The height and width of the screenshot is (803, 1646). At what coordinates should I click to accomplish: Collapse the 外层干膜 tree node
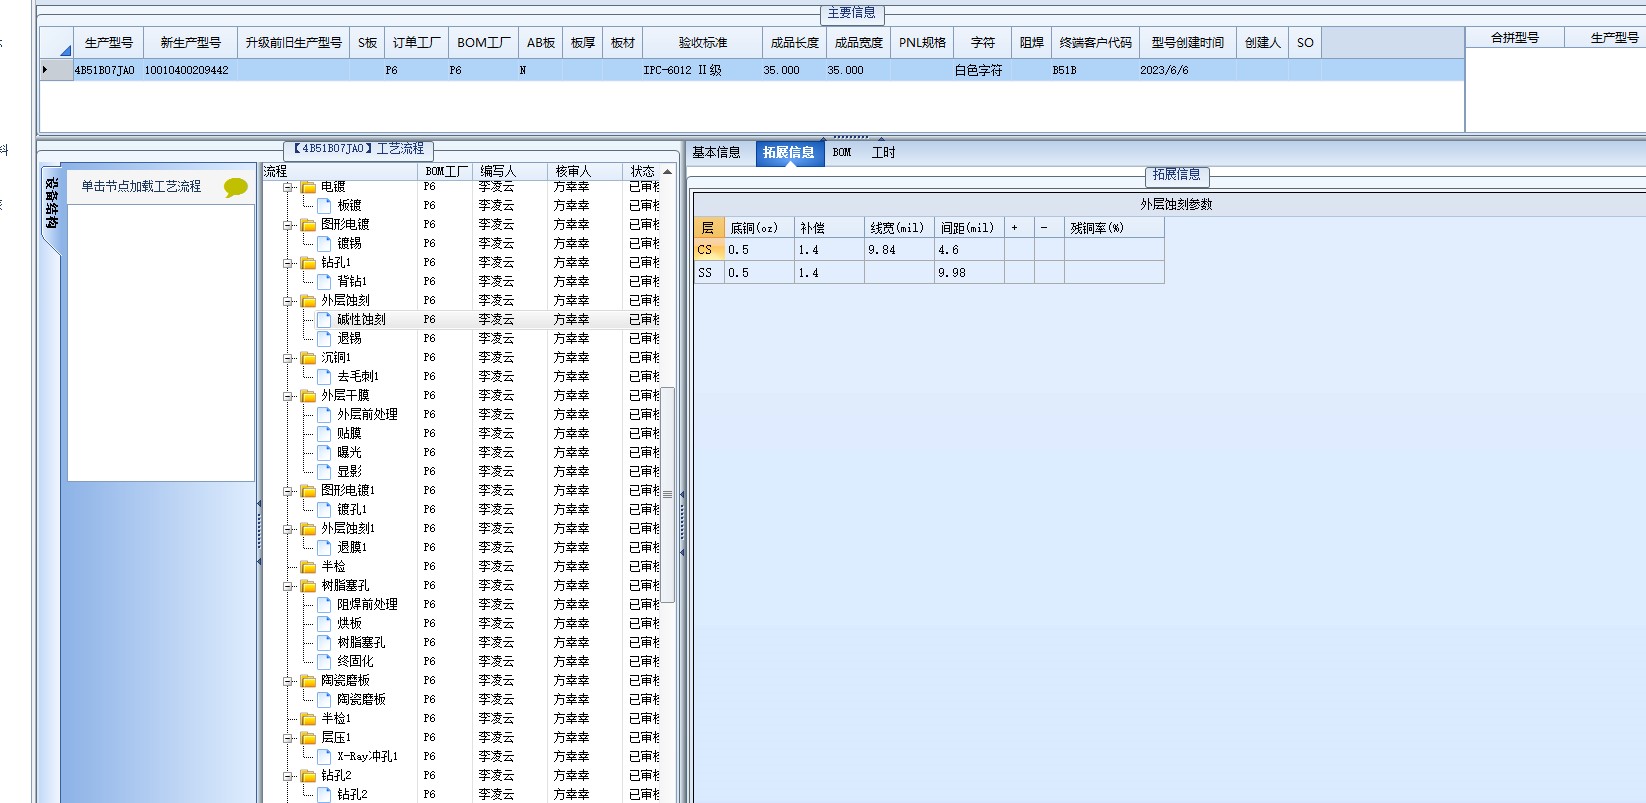[x=288, y=396]
